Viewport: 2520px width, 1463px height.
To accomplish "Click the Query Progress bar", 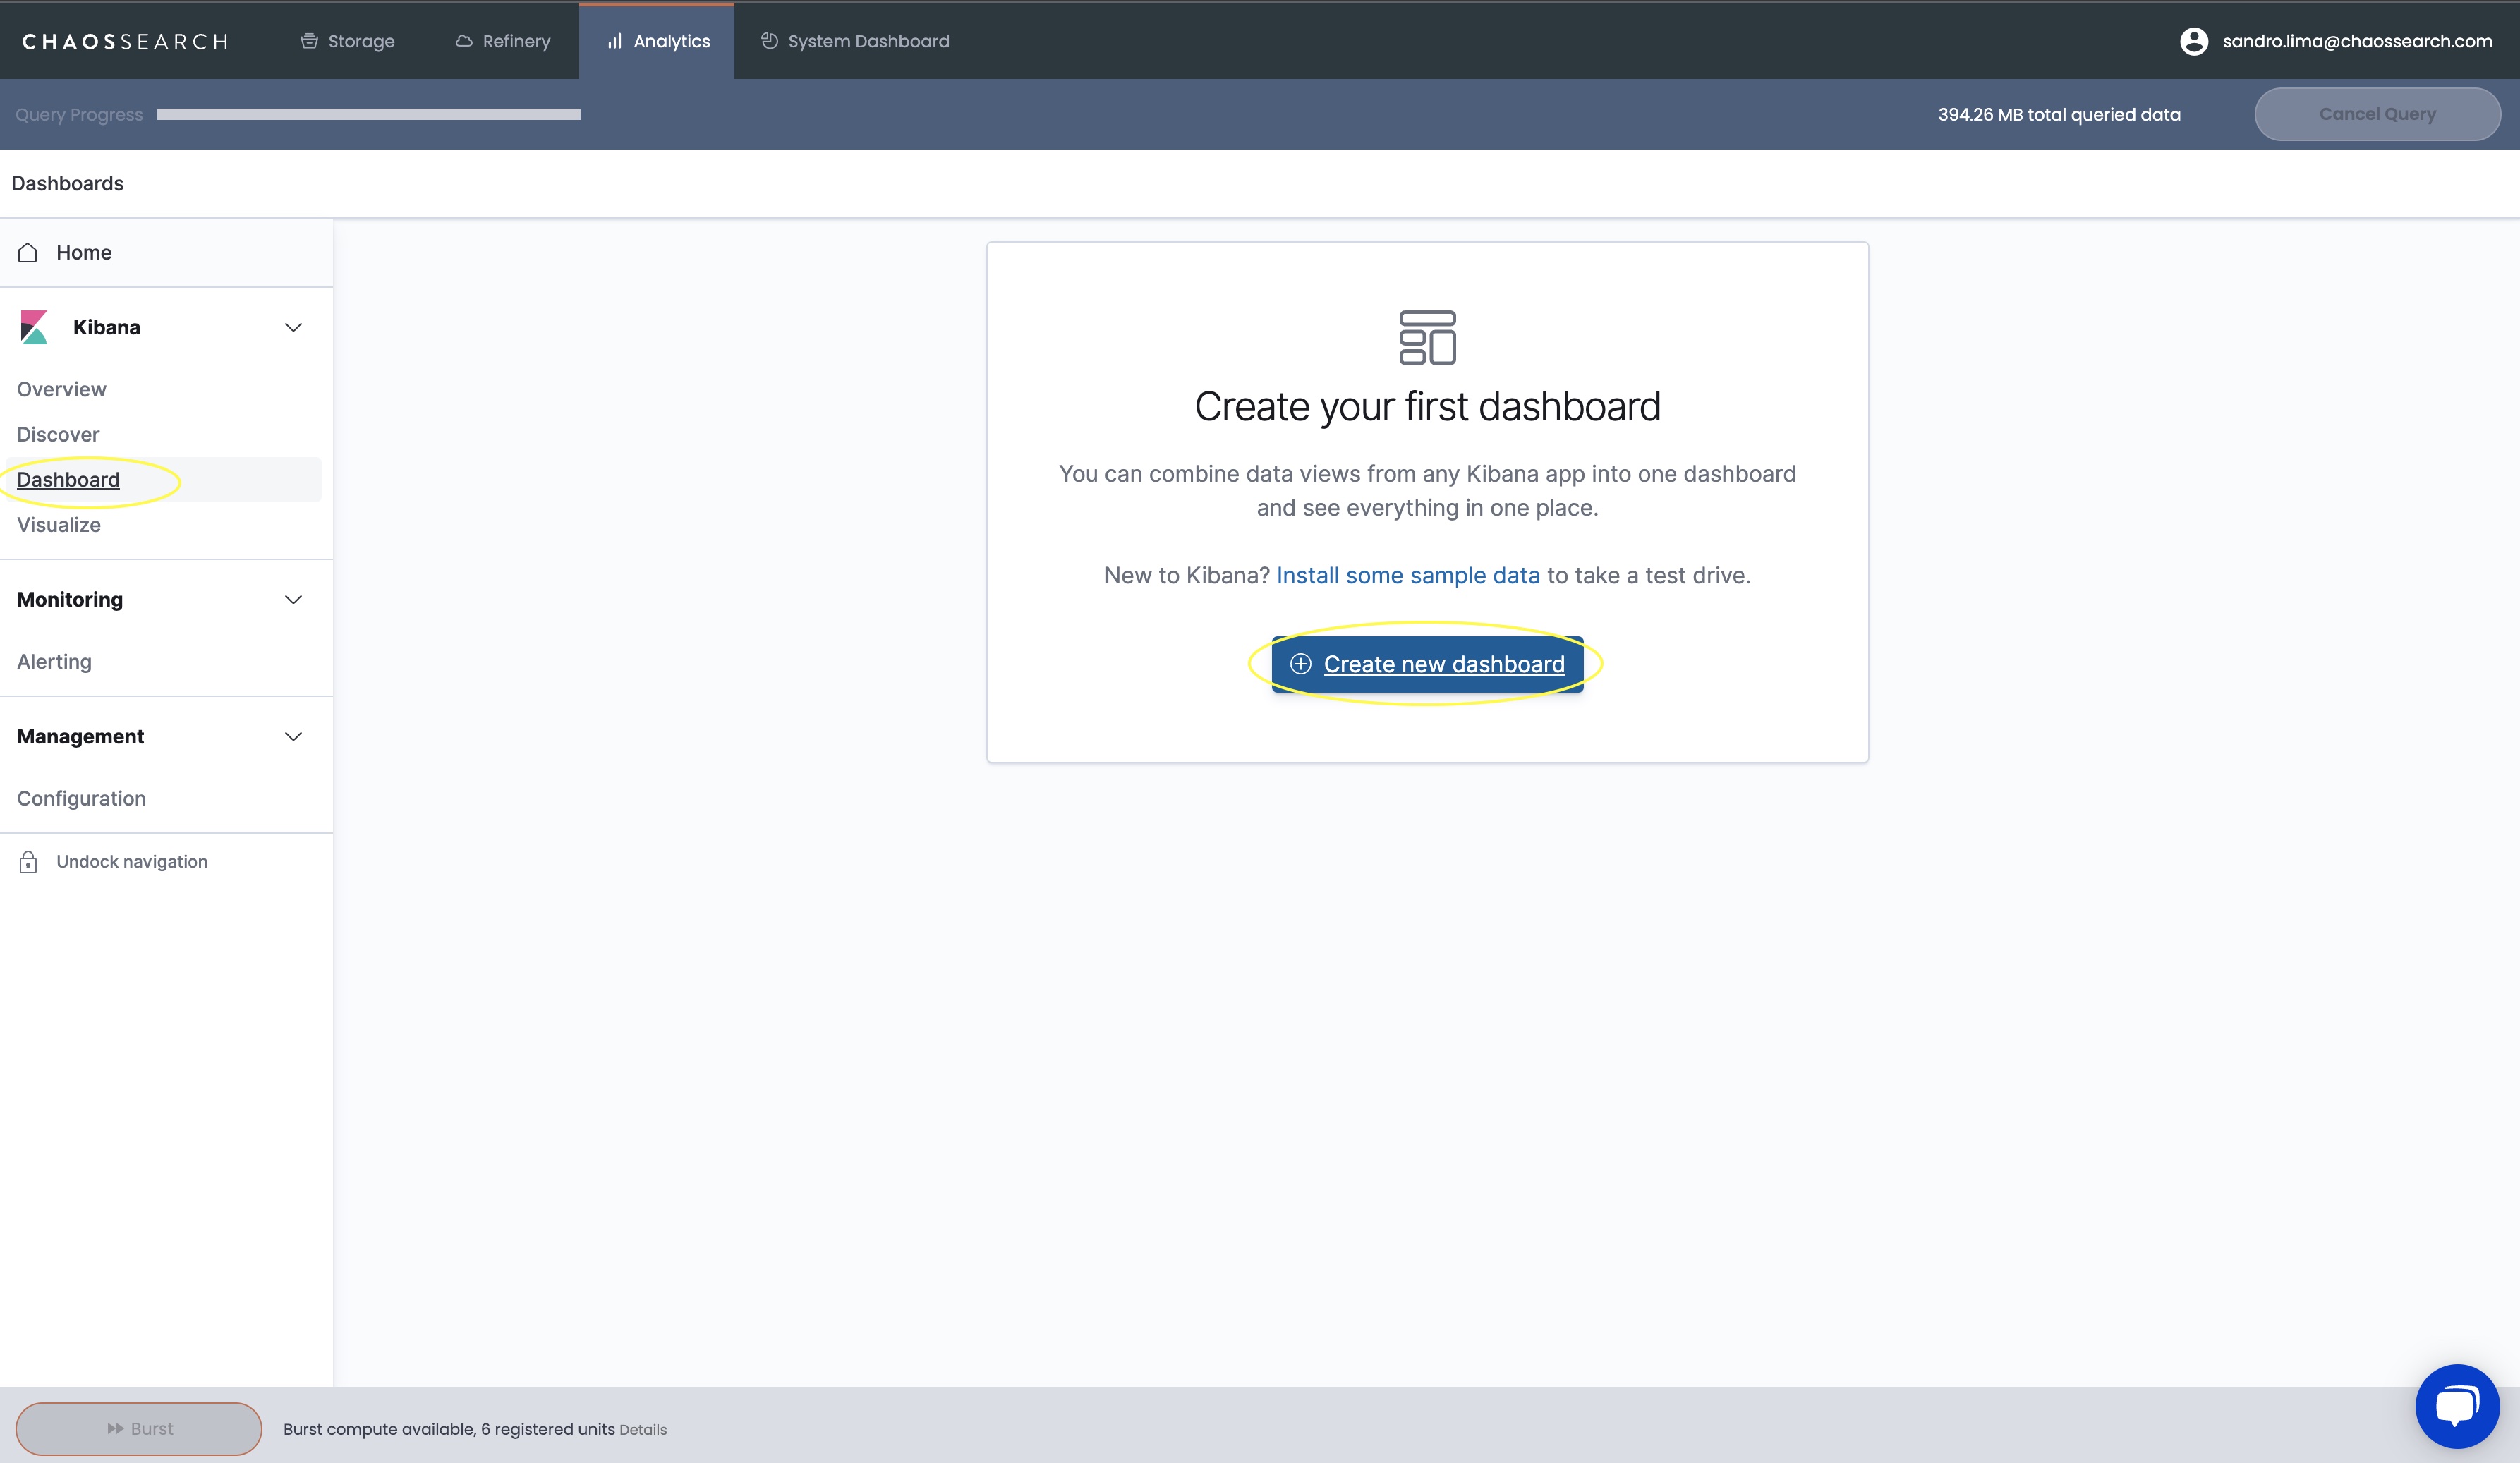I will click(368, 114).
